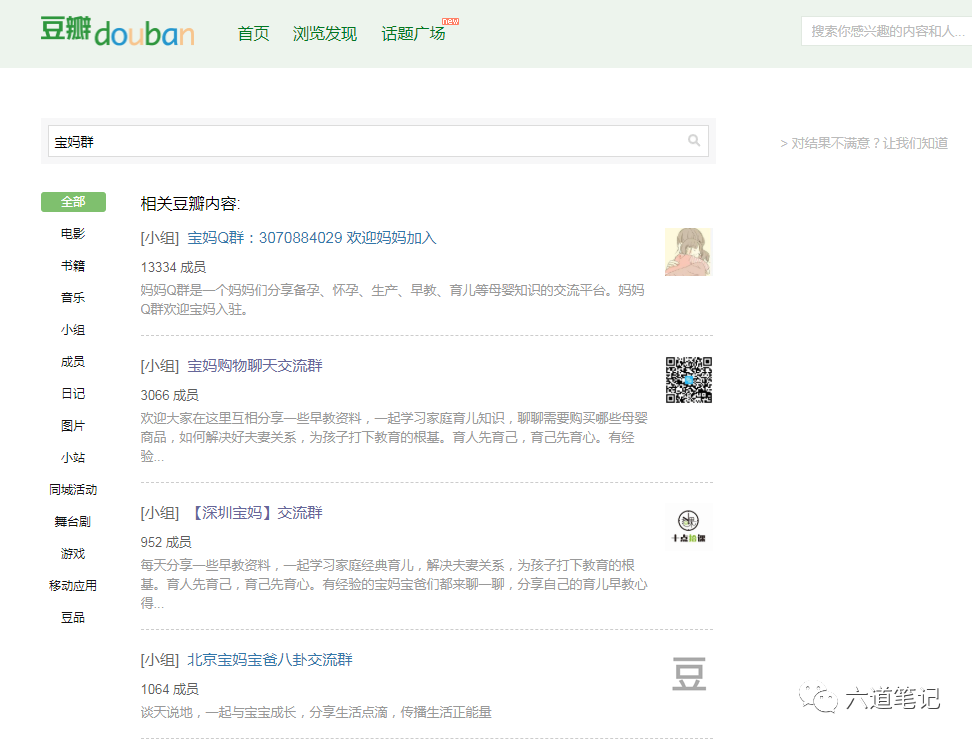Open the QR code thumbnail for 宝妈购物聊天交流群
The height and width of the screenshot is (741, 972).
click(x=689, y=380)
